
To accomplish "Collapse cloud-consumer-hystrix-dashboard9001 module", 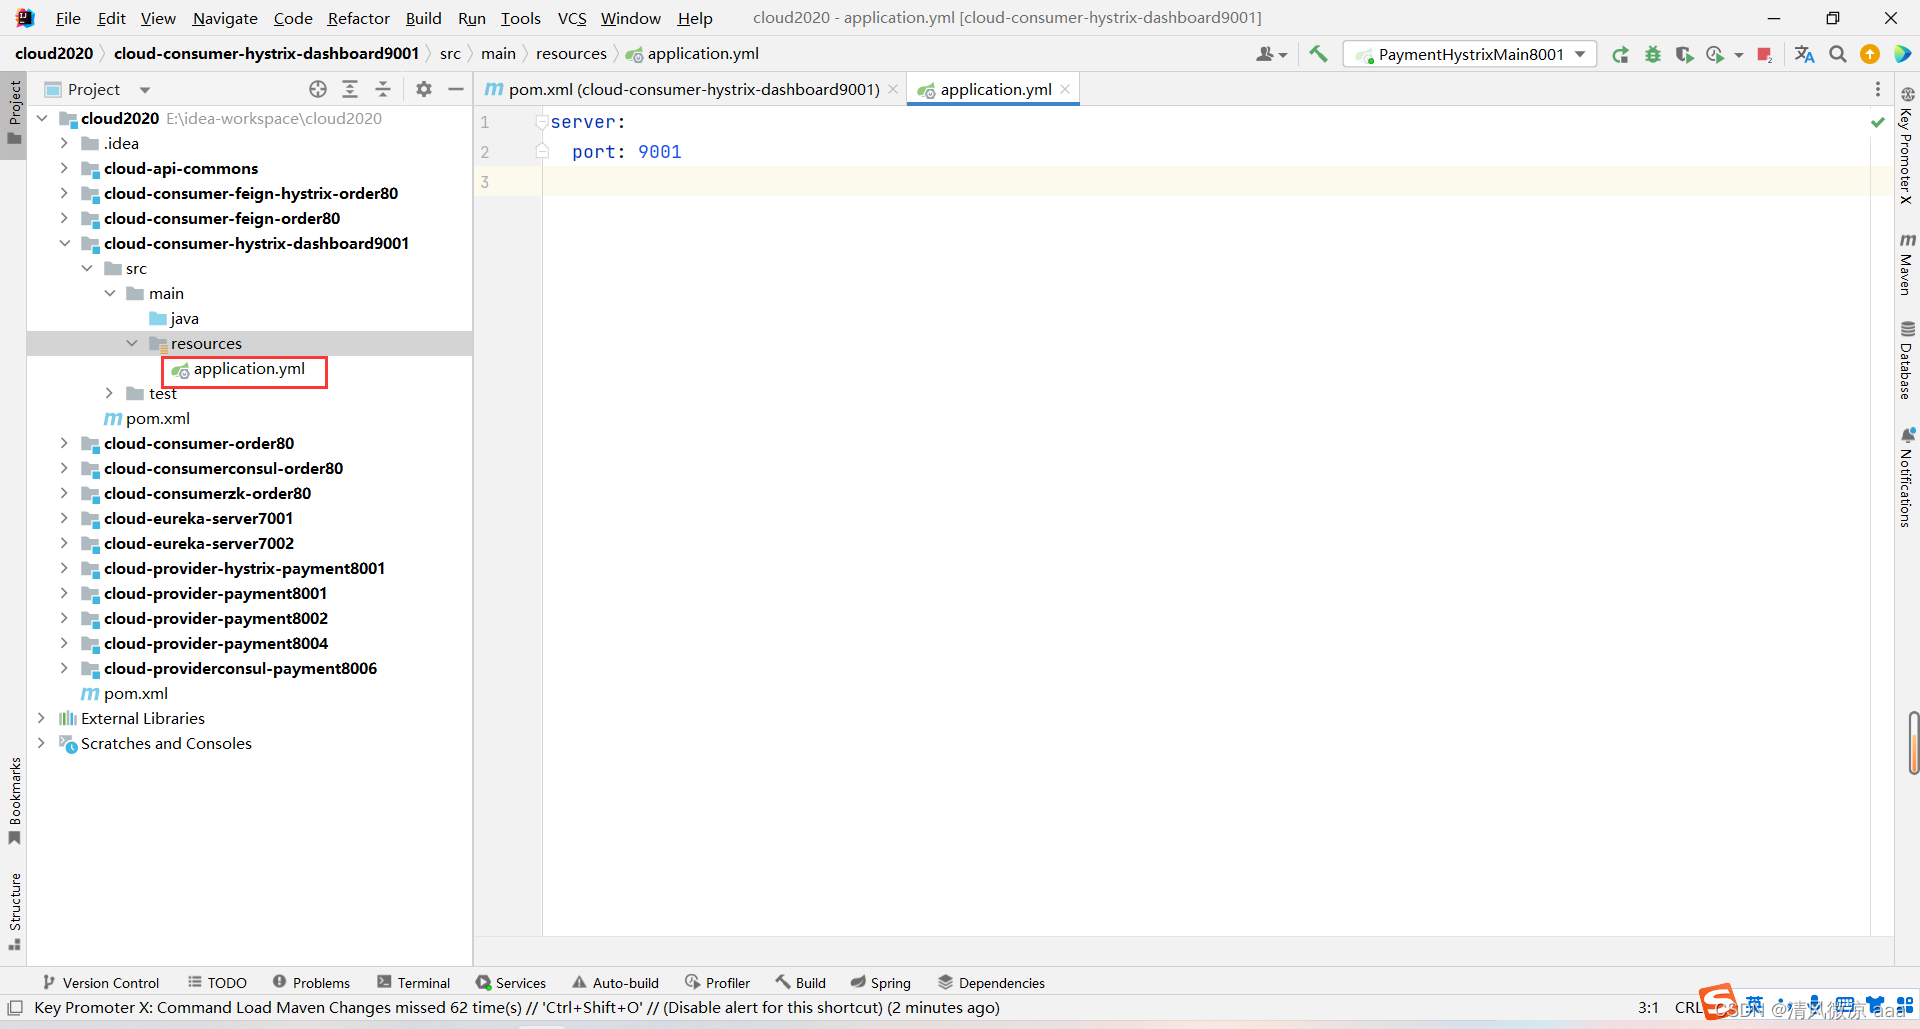I will point(64,243).
